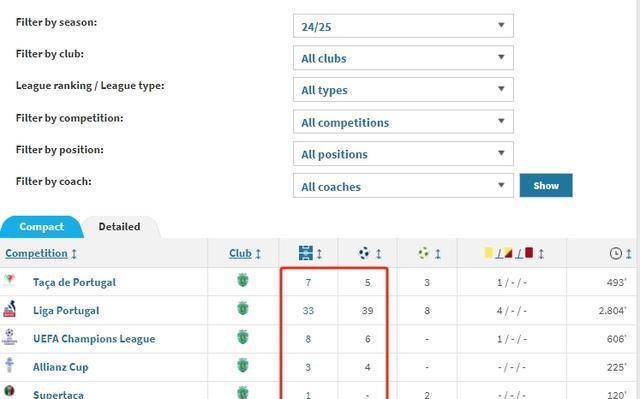Image resolution: width=640 pixels, height=399 pixels.
Task: Sort by minutes played clock icon
Action: point(616,254)
